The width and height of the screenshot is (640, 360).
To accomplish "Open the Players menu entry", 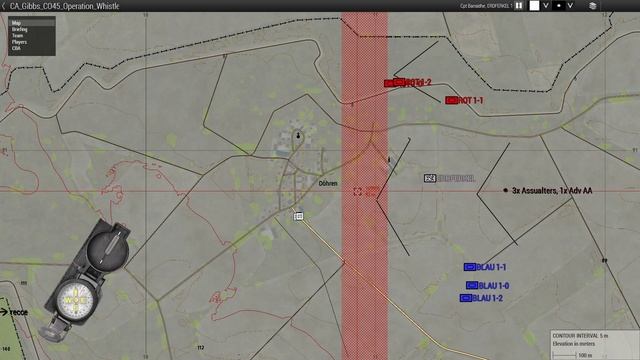I will tap(32, 42).
